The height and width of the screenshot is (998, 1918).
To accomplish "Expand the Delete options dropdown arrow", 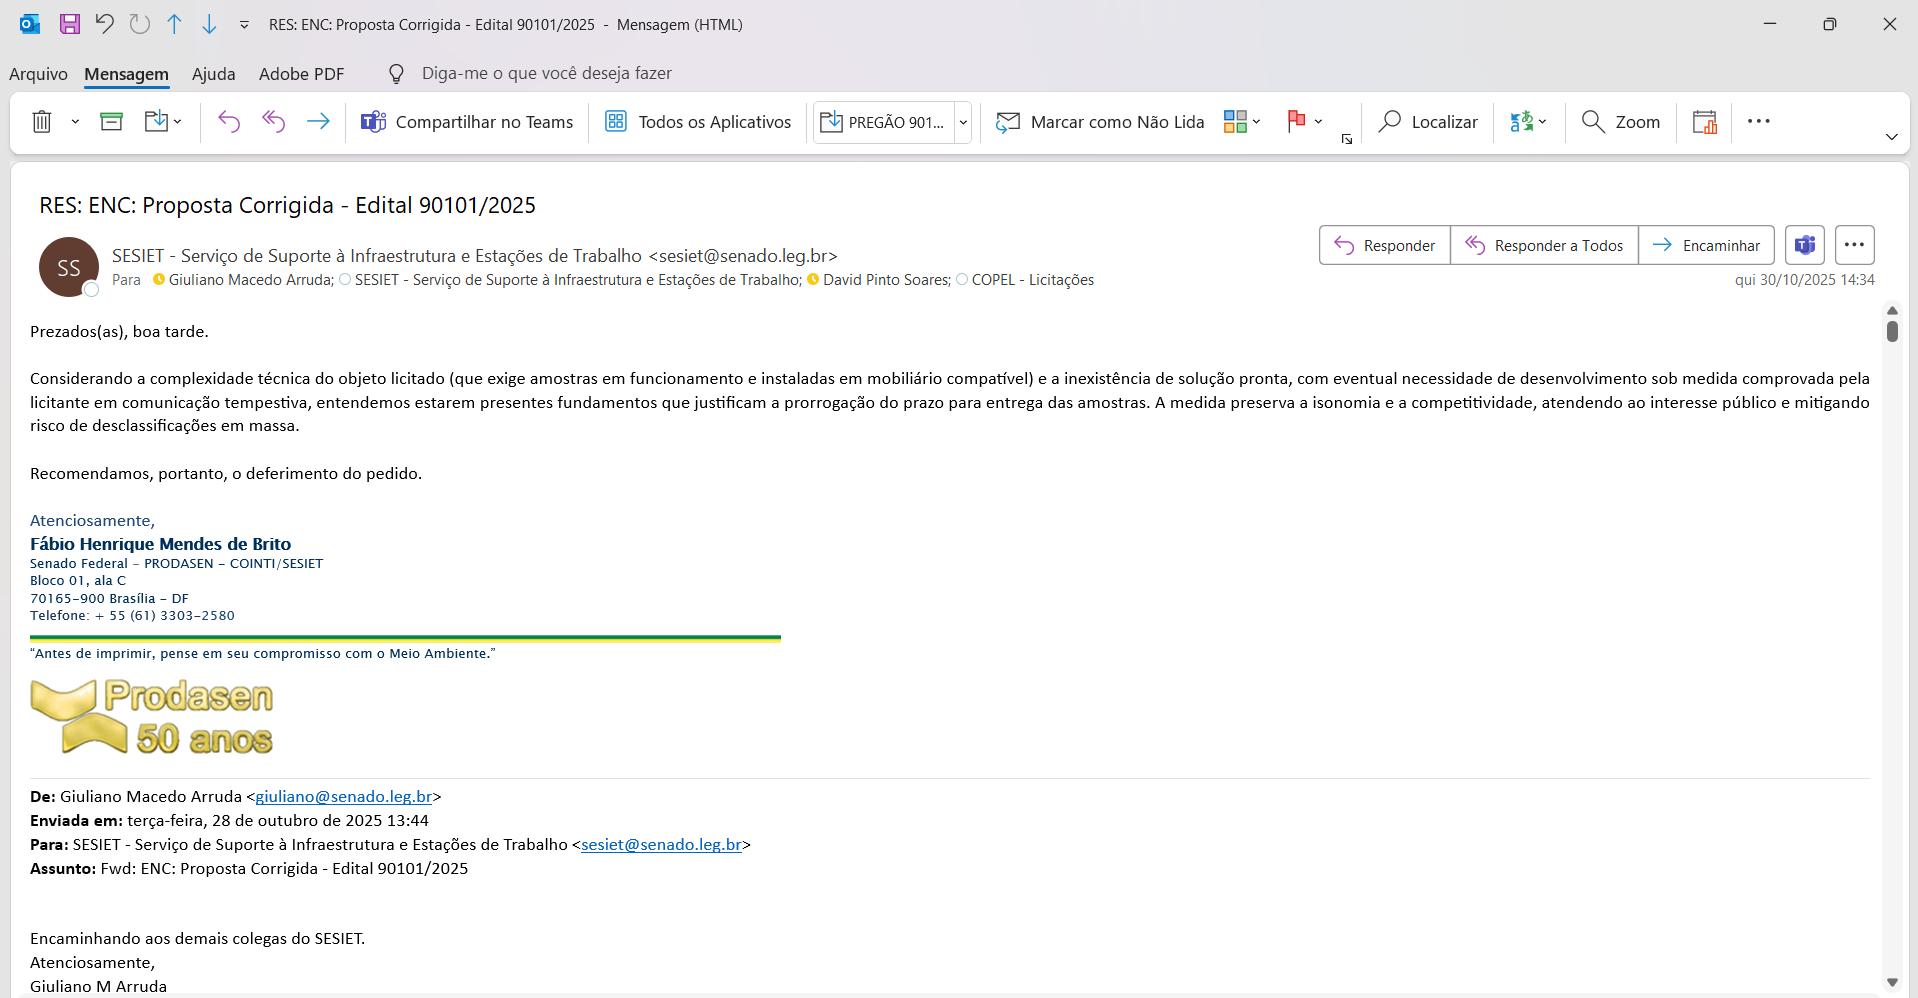I will pyautogui.click(x=75, y=122).
